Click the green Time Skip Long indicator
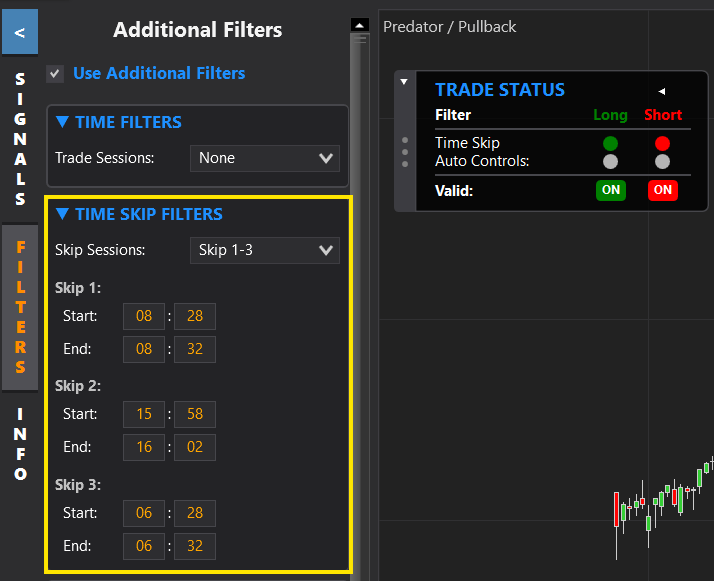The height and width of the screenshot is (581, 714). point(610,144)
